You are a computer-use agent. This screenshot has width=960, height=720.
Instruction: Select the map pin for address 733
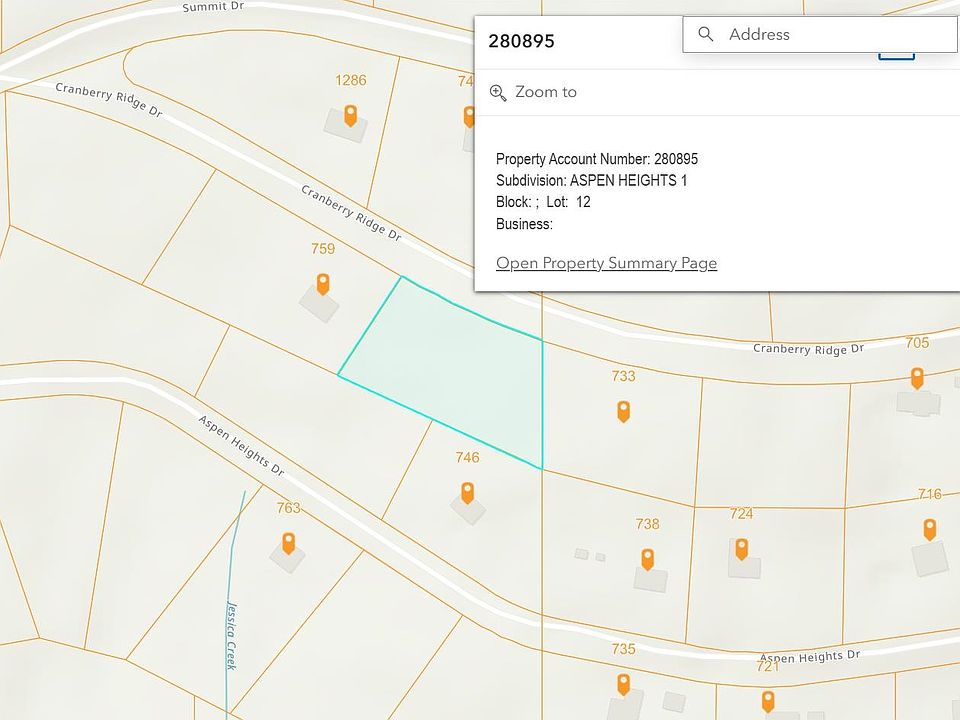[623, 411]
